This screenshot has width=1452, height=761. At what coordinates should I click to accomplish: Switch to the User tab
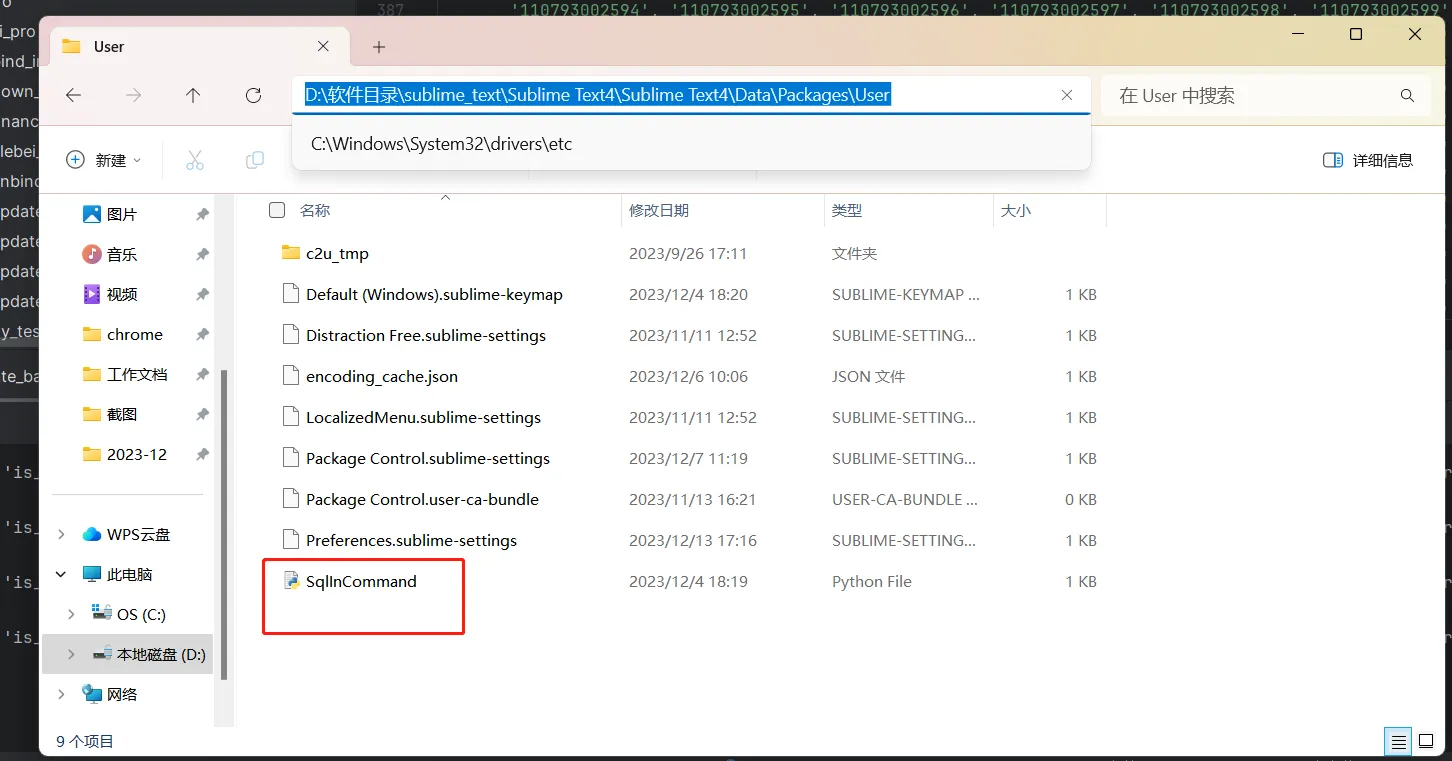pyautogui.click(x=110, y=46)
